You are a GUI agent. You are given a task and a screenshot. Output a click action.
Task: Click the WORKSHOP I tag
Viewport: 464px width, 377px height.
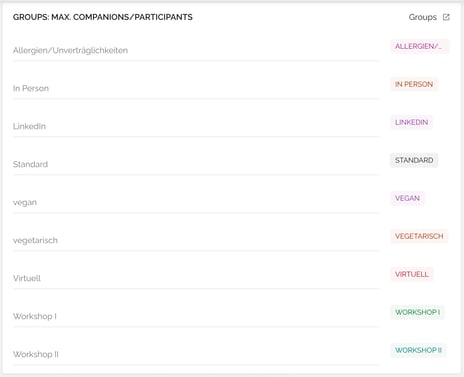417,312
